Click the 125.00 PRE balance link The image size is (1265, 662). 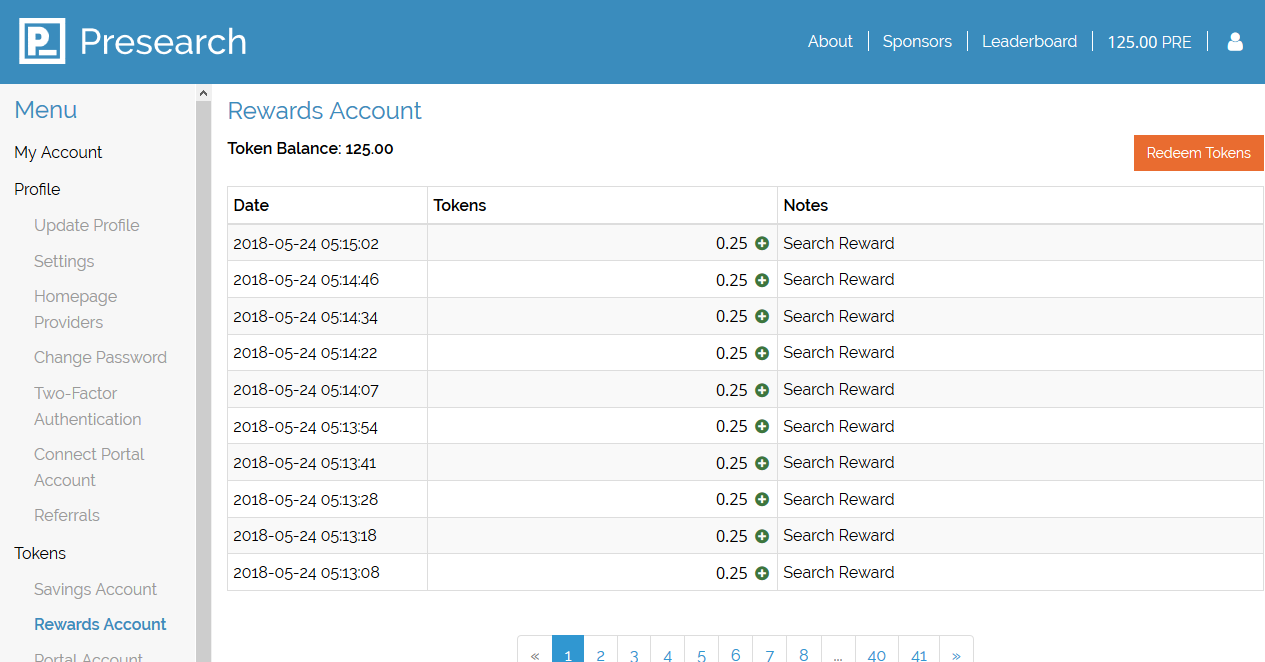pos(1149,42)
